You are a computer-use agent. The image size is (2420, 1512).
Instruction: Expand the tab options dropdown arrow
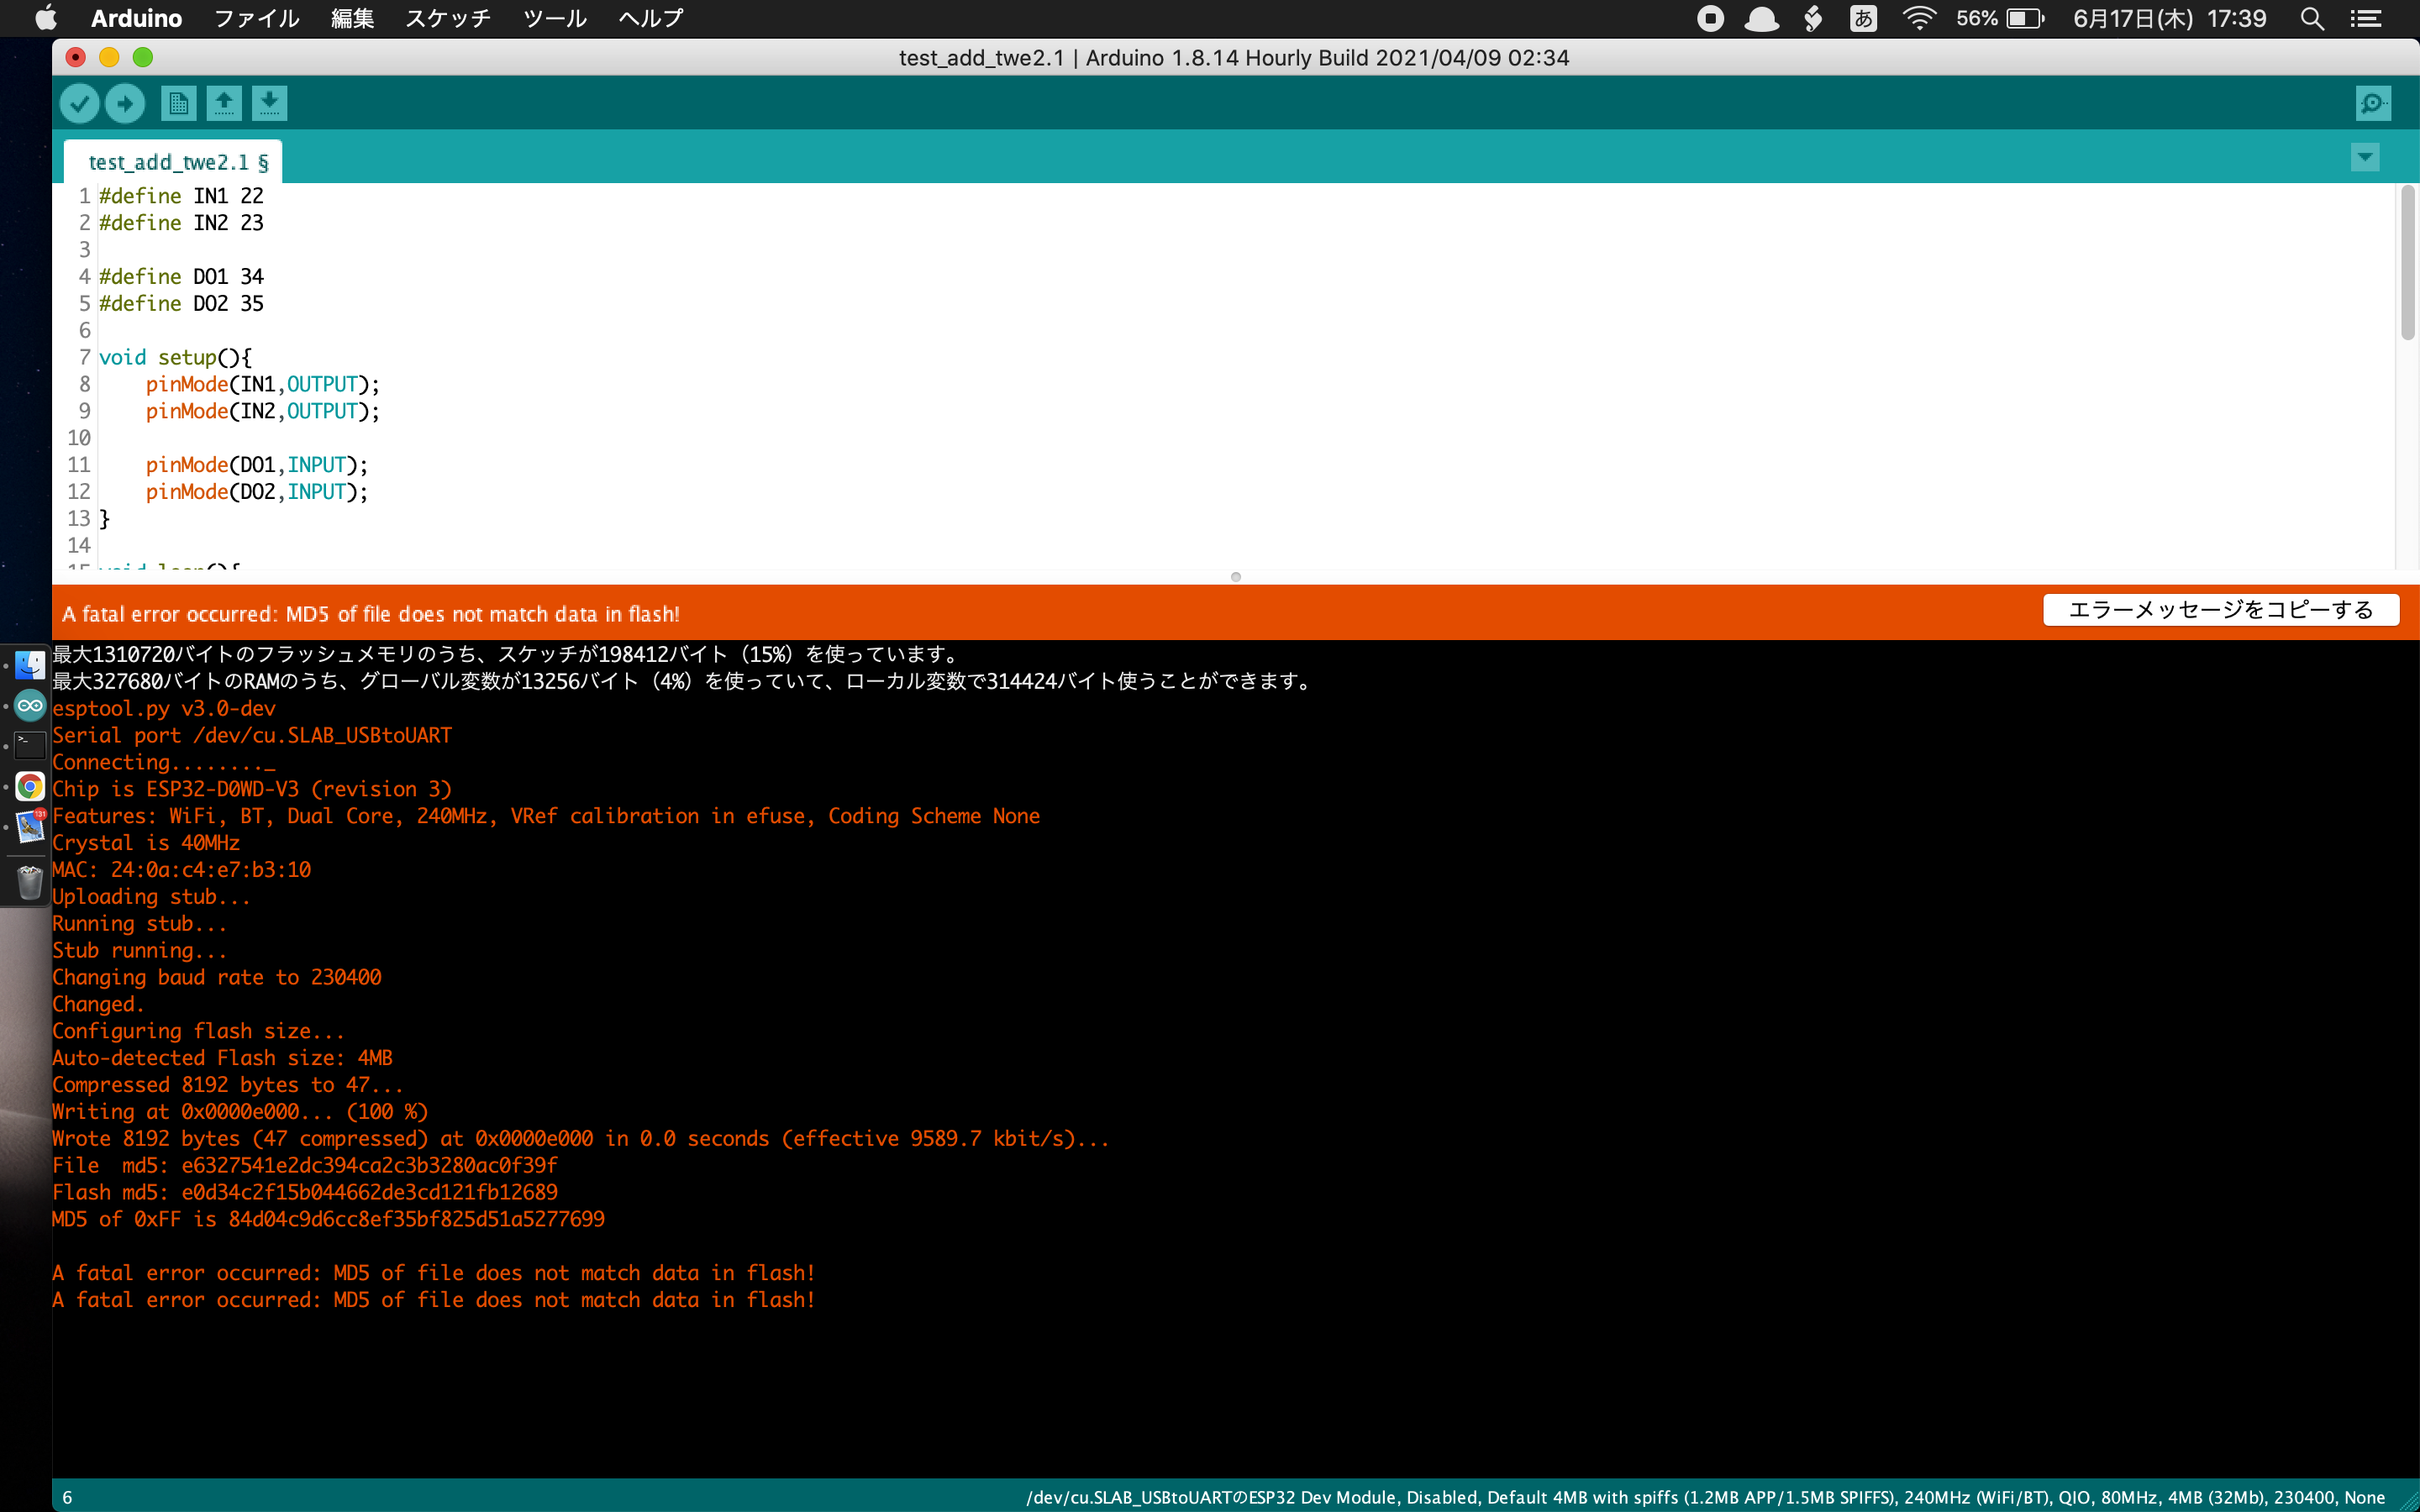coord(2364,157)
